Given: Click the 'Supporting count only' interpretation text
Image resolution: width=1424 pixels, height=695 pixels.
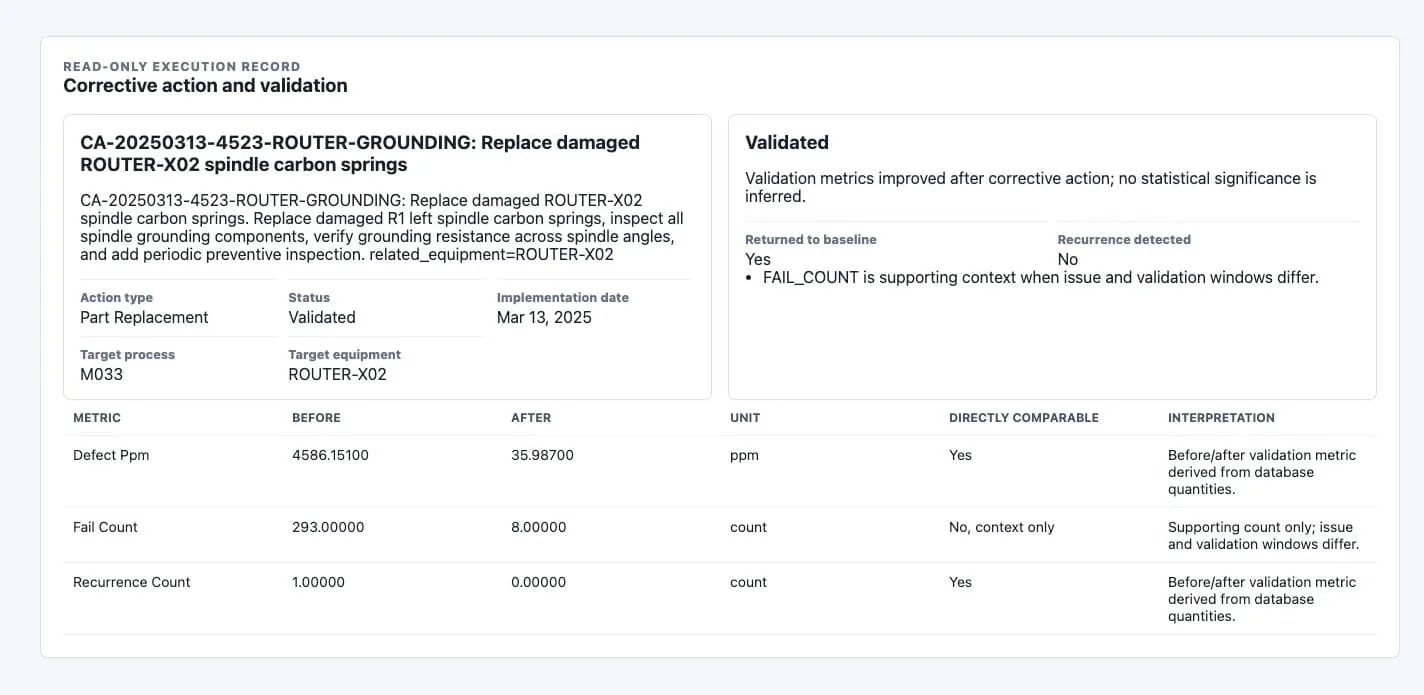Looking at the screenshot, I should coord(1264,536).
